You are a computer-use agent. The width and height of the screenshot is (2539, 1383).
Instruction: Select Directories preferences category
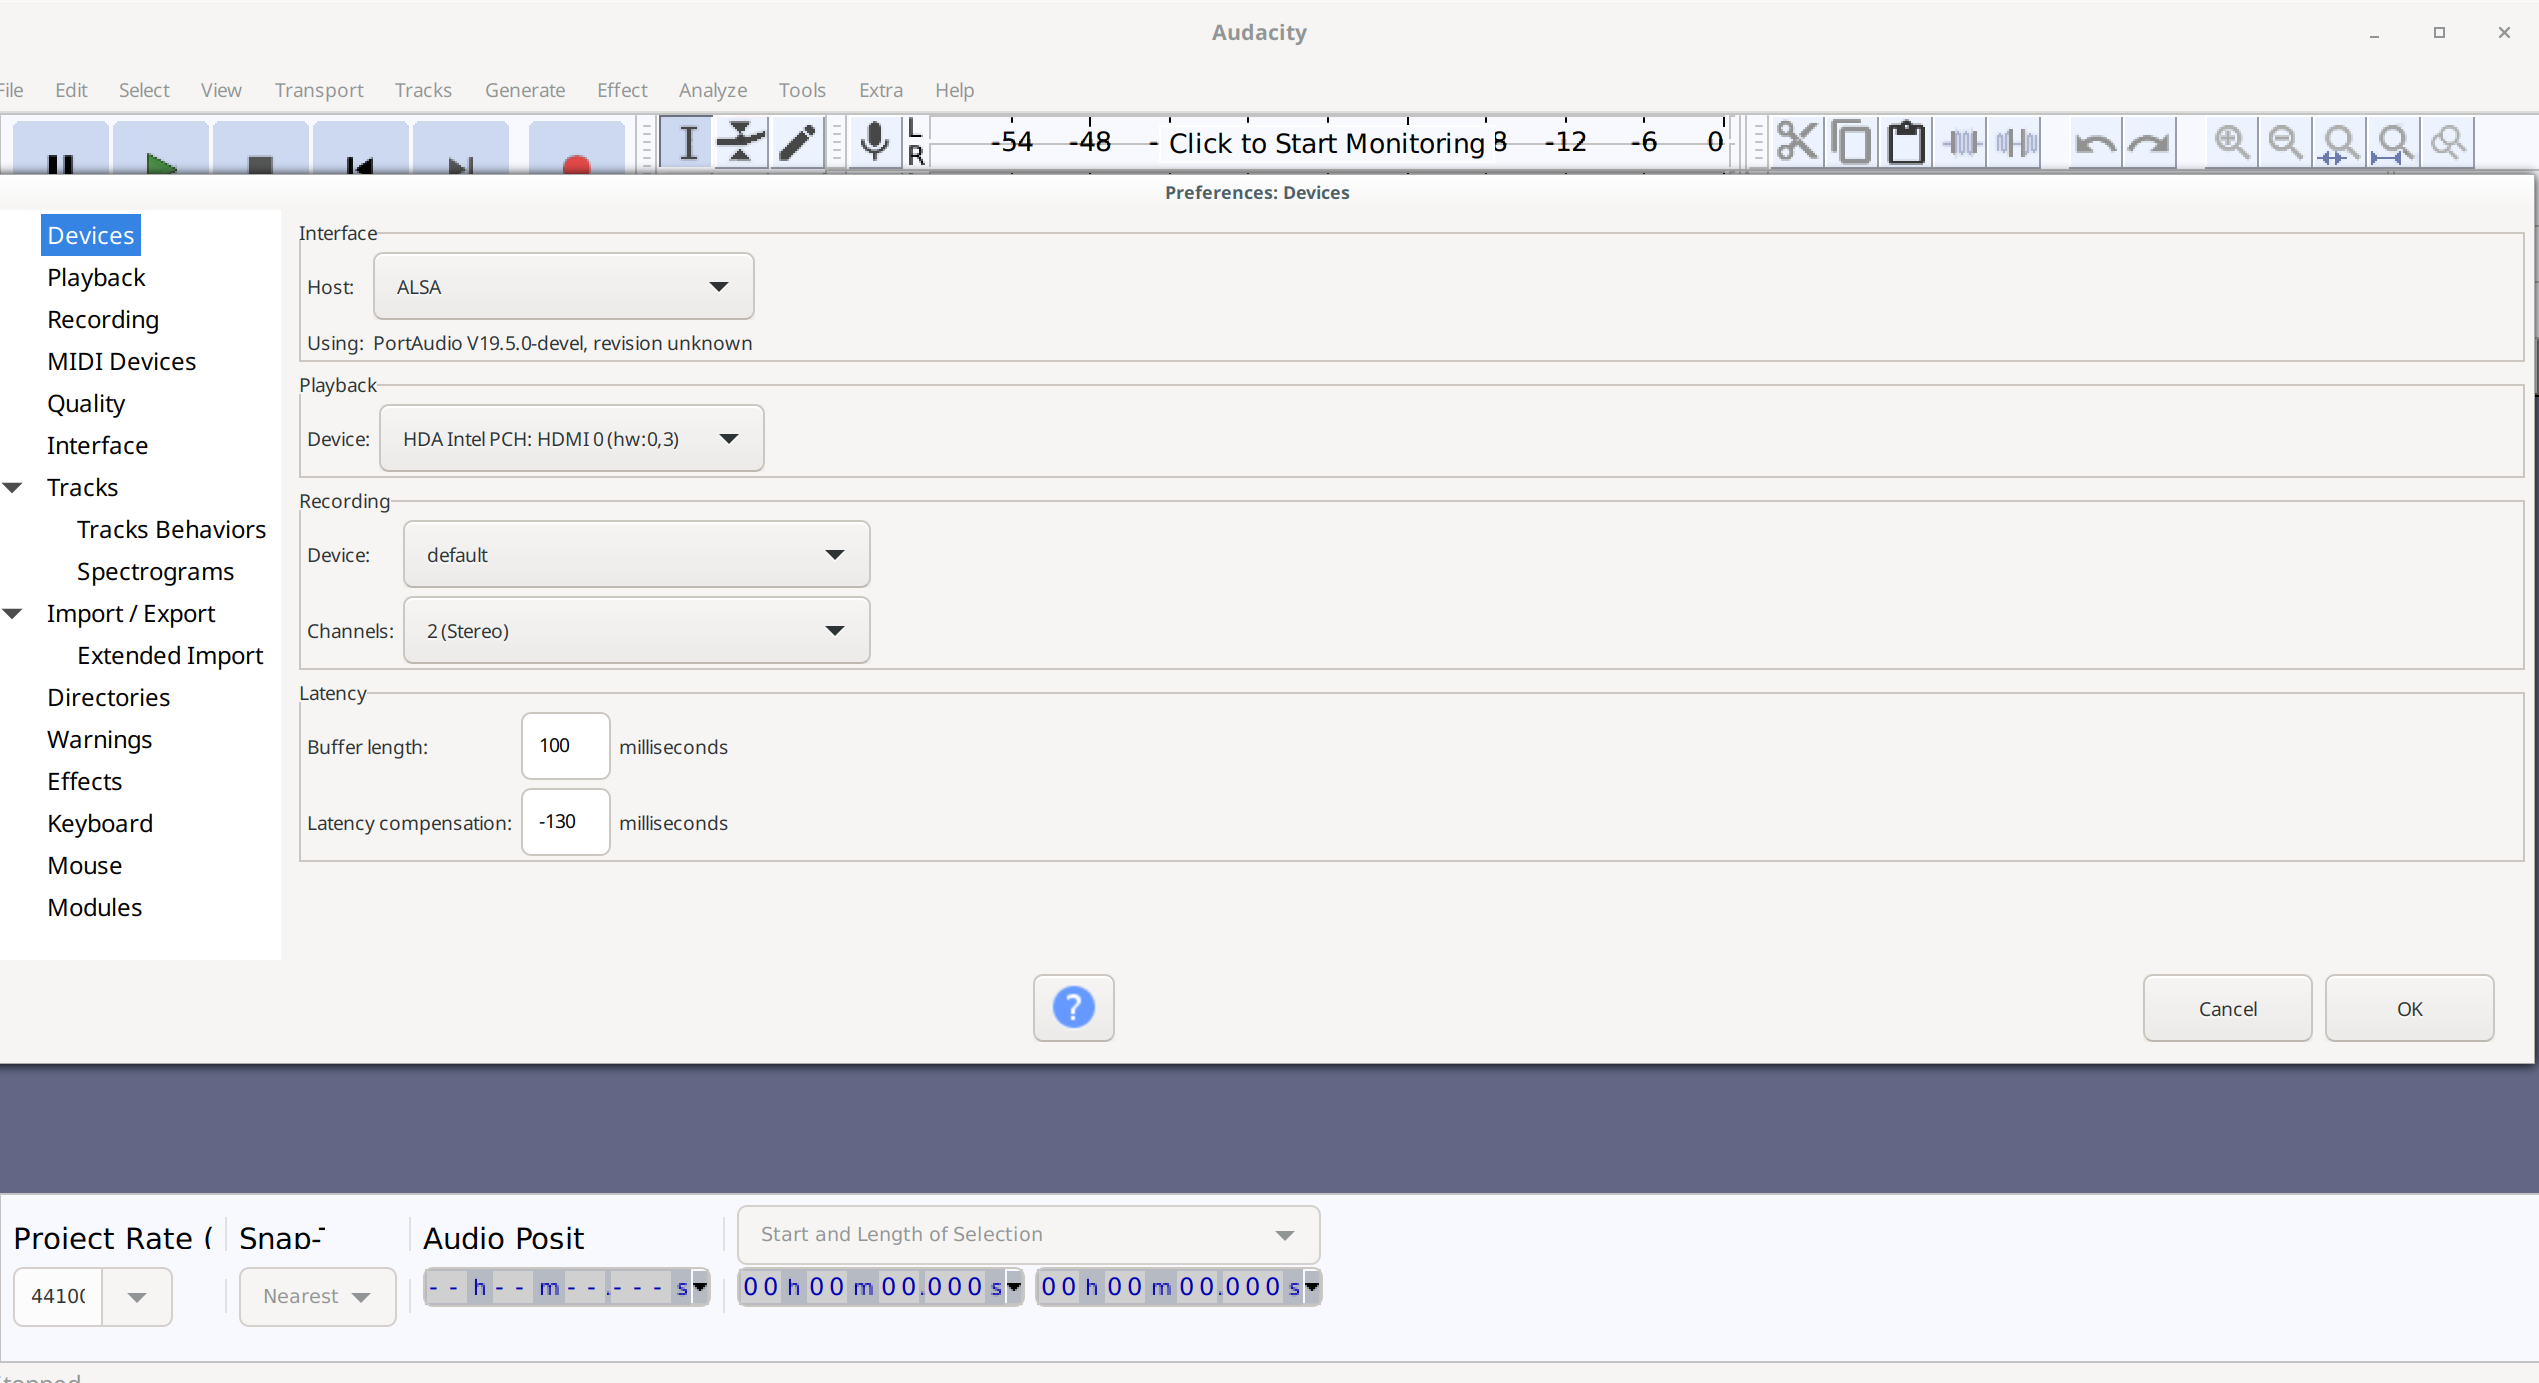click(108, 698)
